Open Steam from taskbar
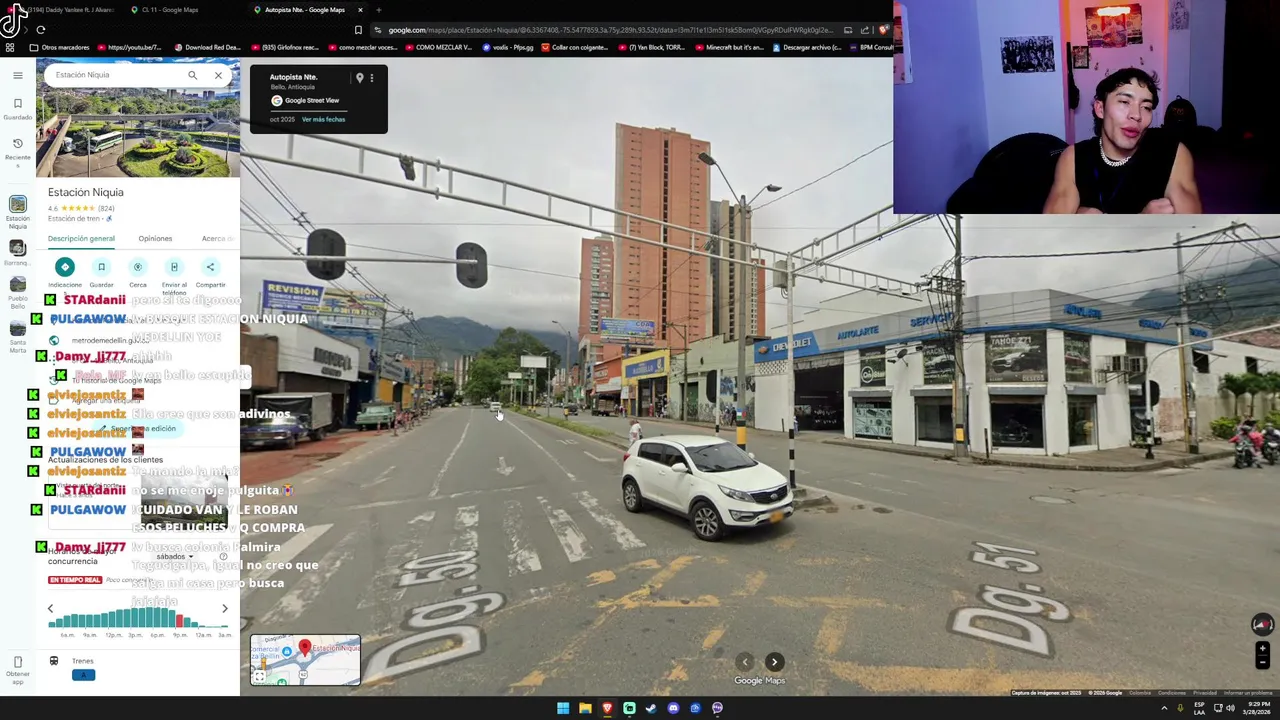Image resolution: width=1280 pixels, height=720 pixels. (x=651, y=708)
